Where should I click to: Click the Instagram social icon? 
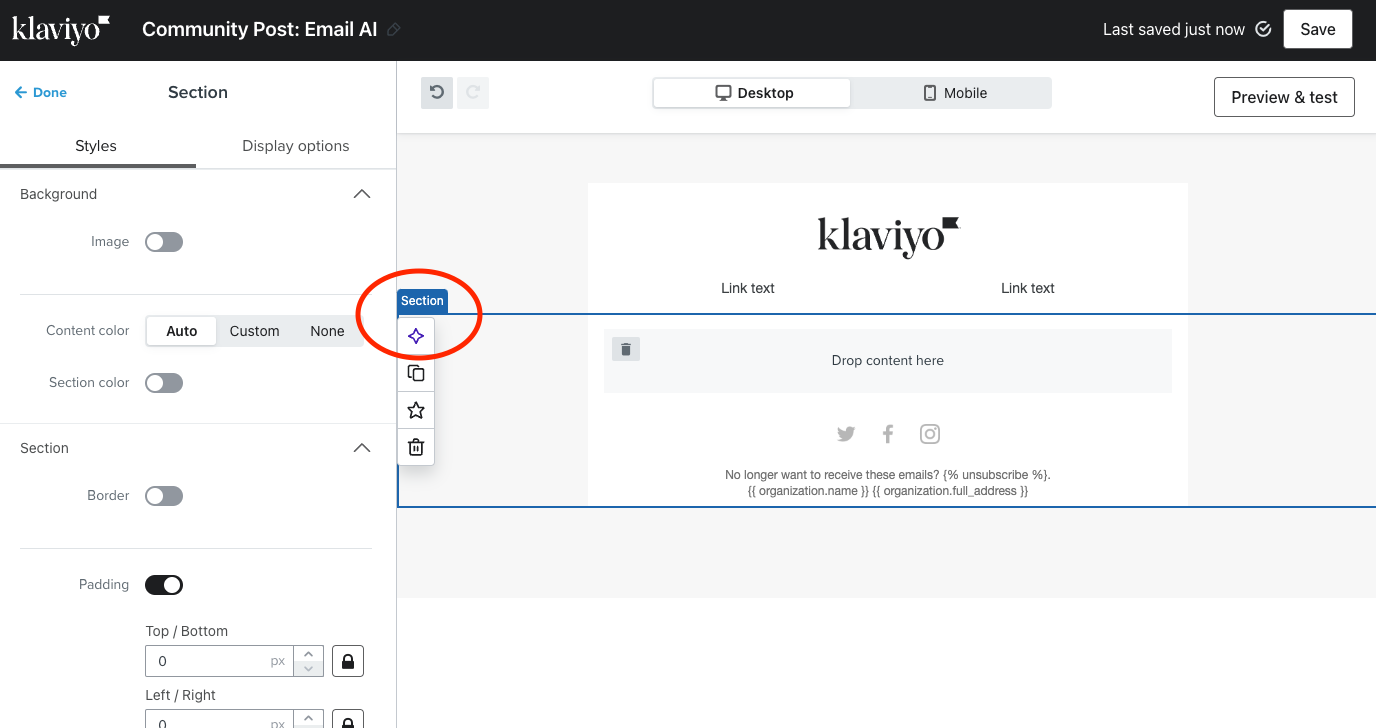click(x=930, y=434)
